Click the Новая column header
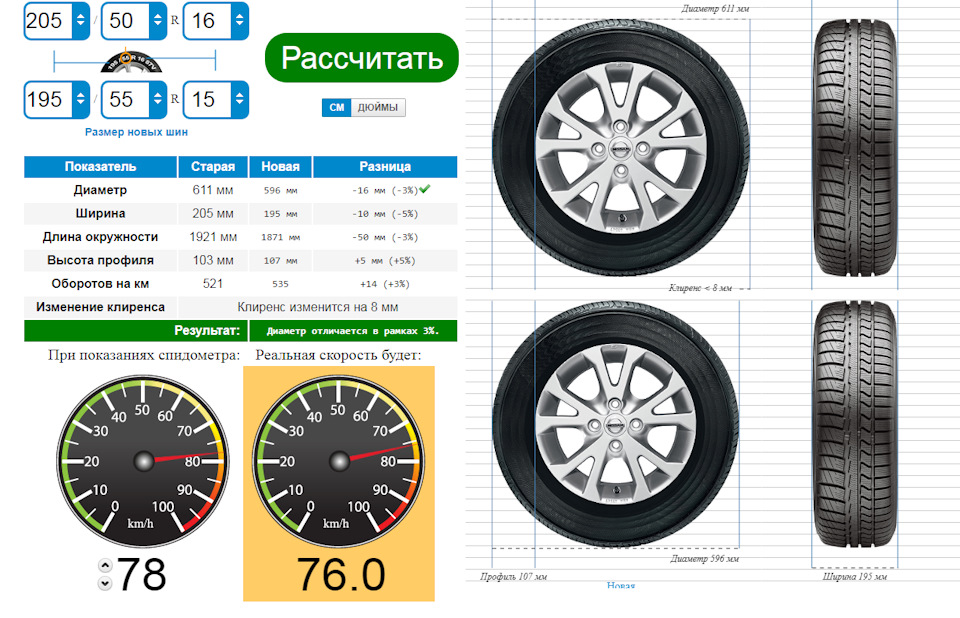 tap(280, 167)
